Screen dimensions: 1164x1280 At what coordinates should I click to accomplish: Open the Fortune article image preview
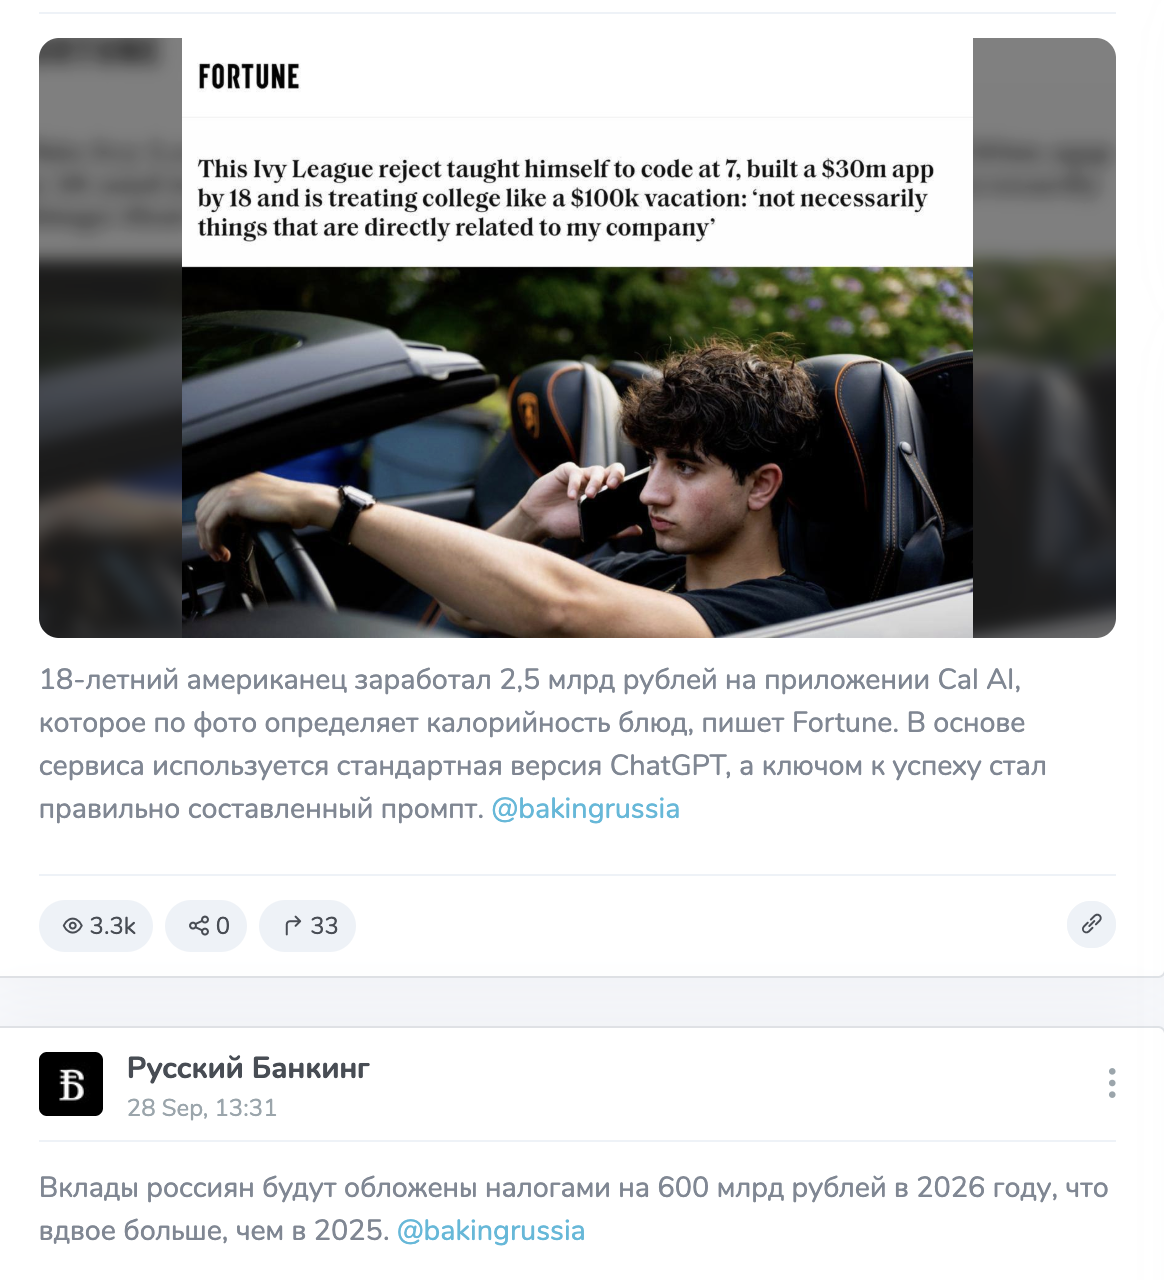pos(577,338)
